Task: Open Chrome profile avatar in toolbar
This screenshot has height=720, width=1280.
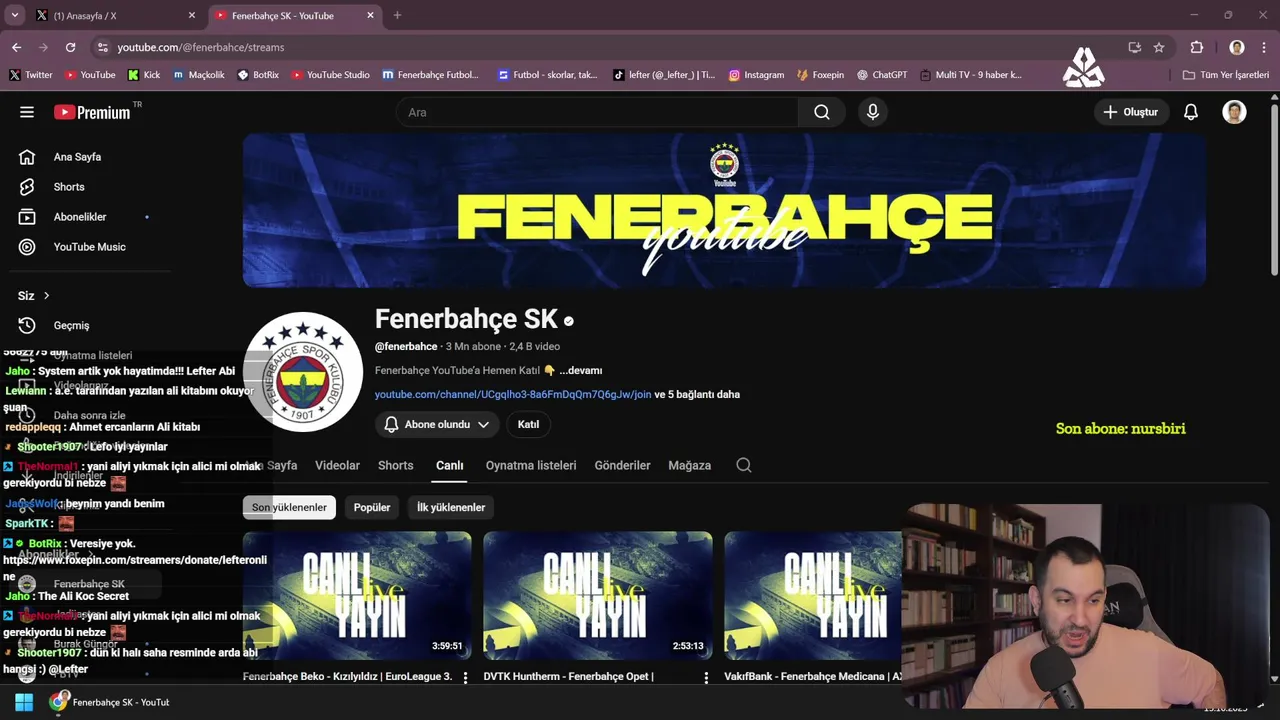Action: (x=1237, y=47)
